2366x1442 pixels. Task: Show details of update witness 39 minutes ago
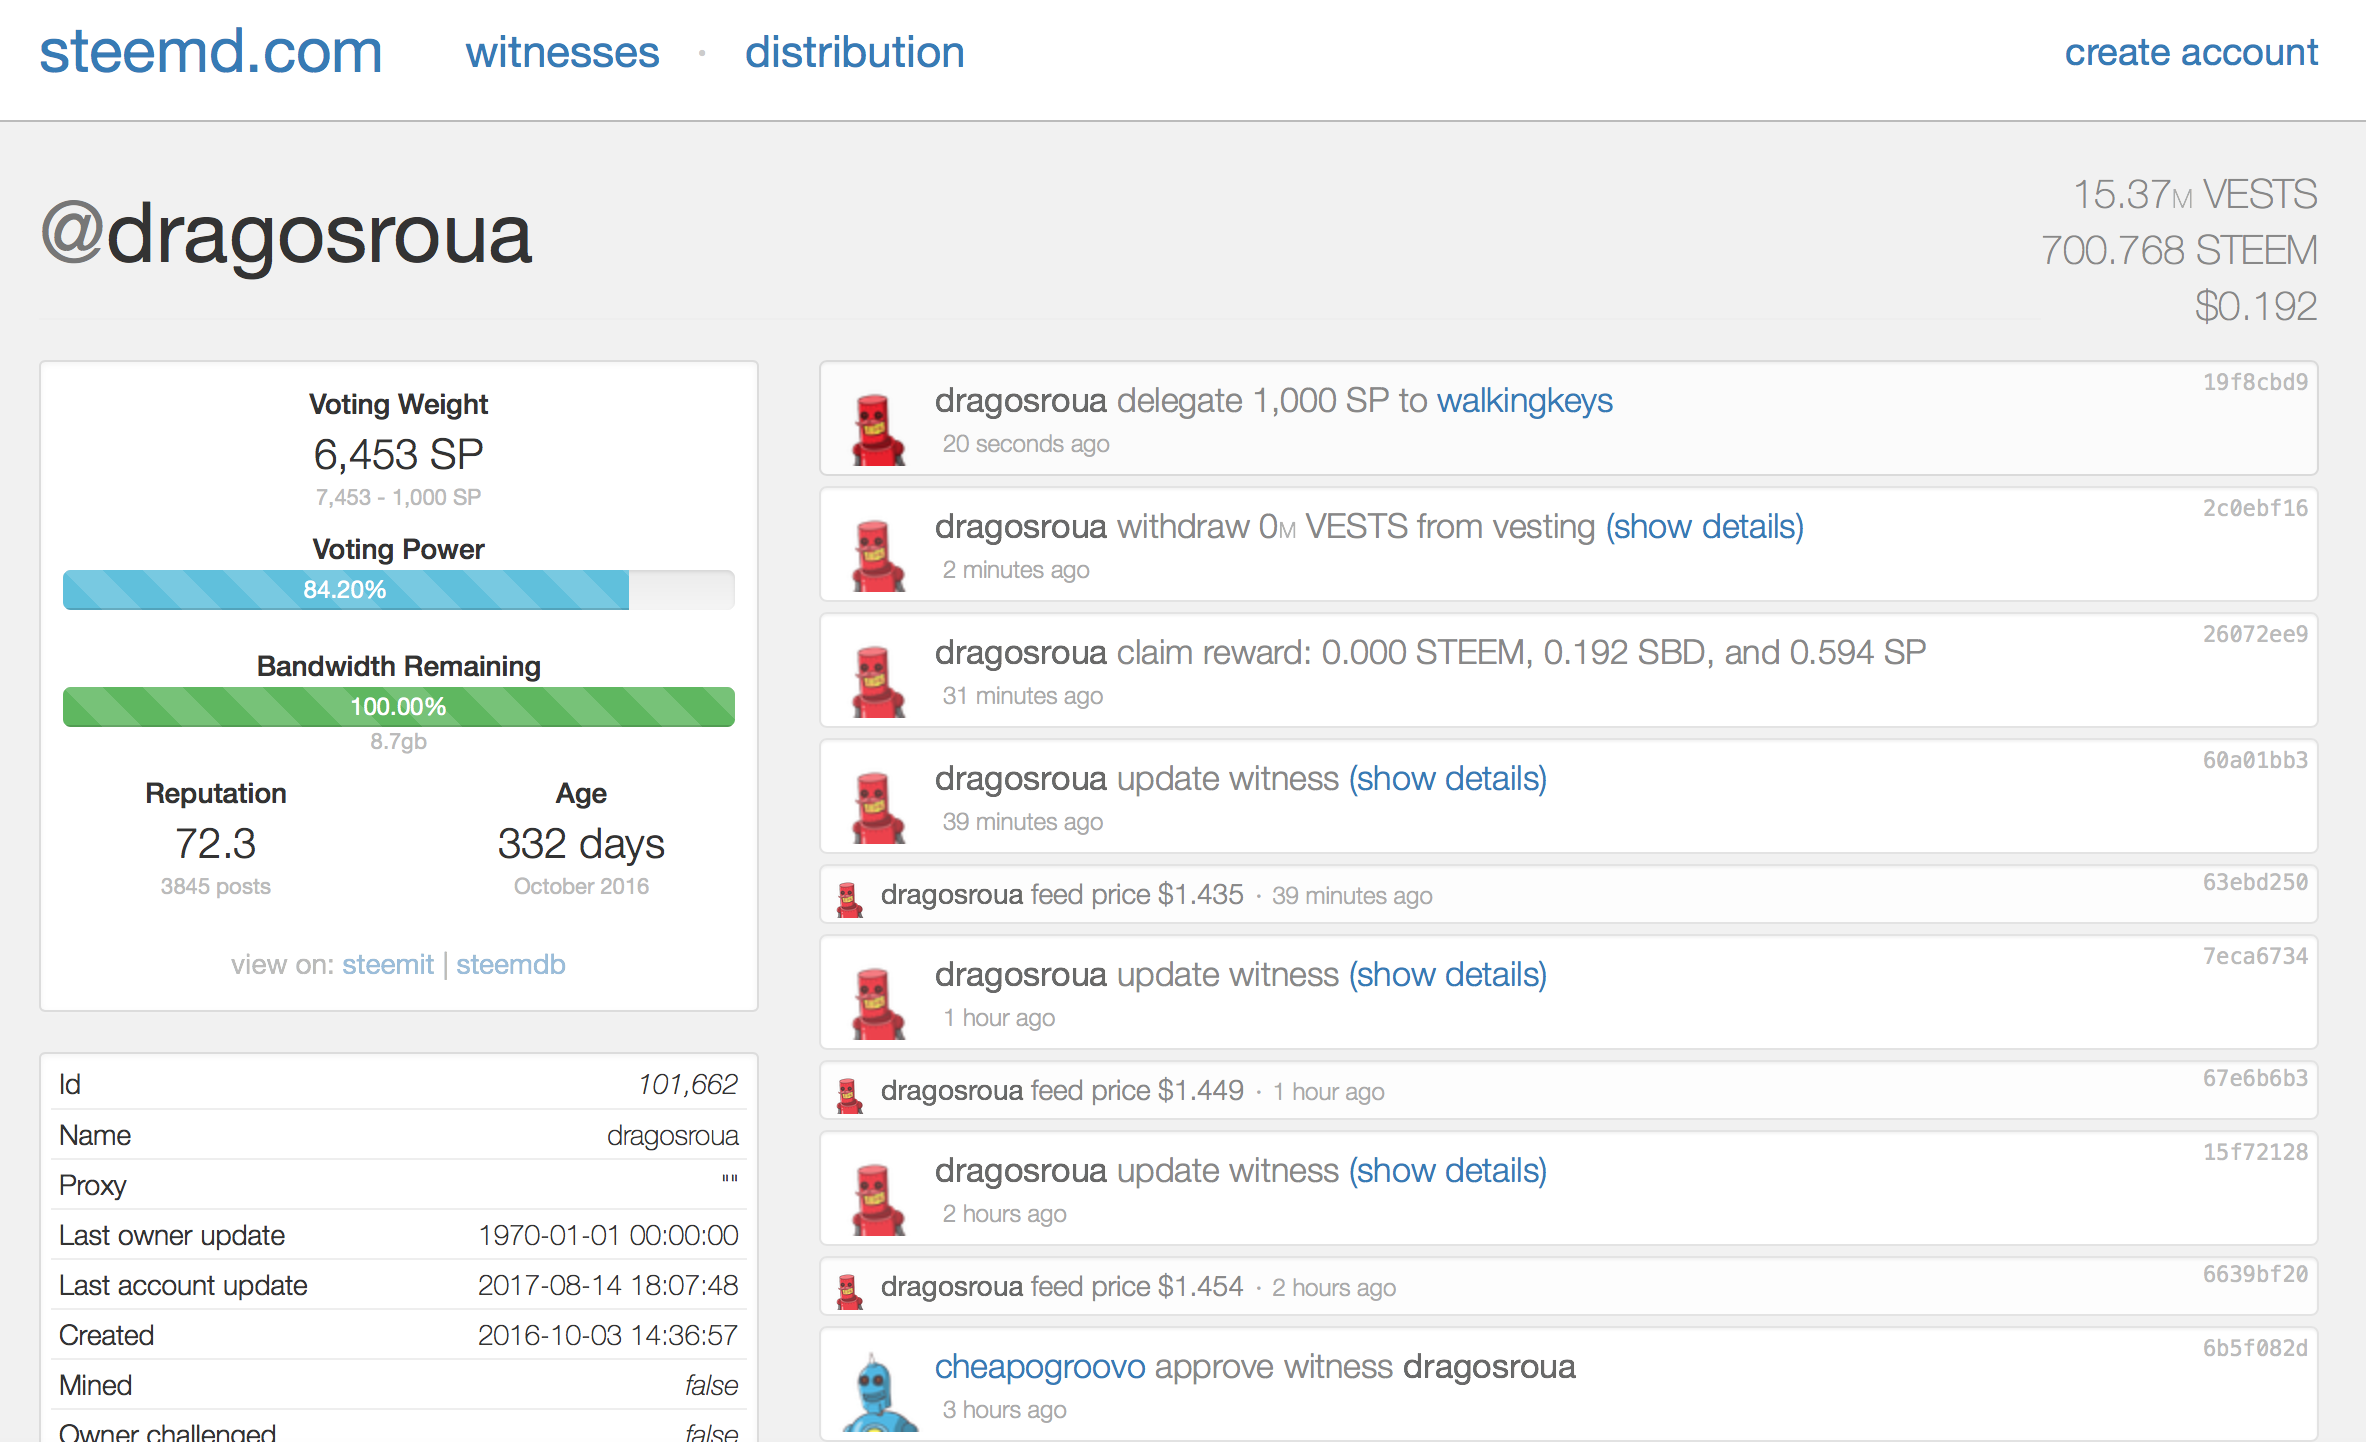(1447, 778)
